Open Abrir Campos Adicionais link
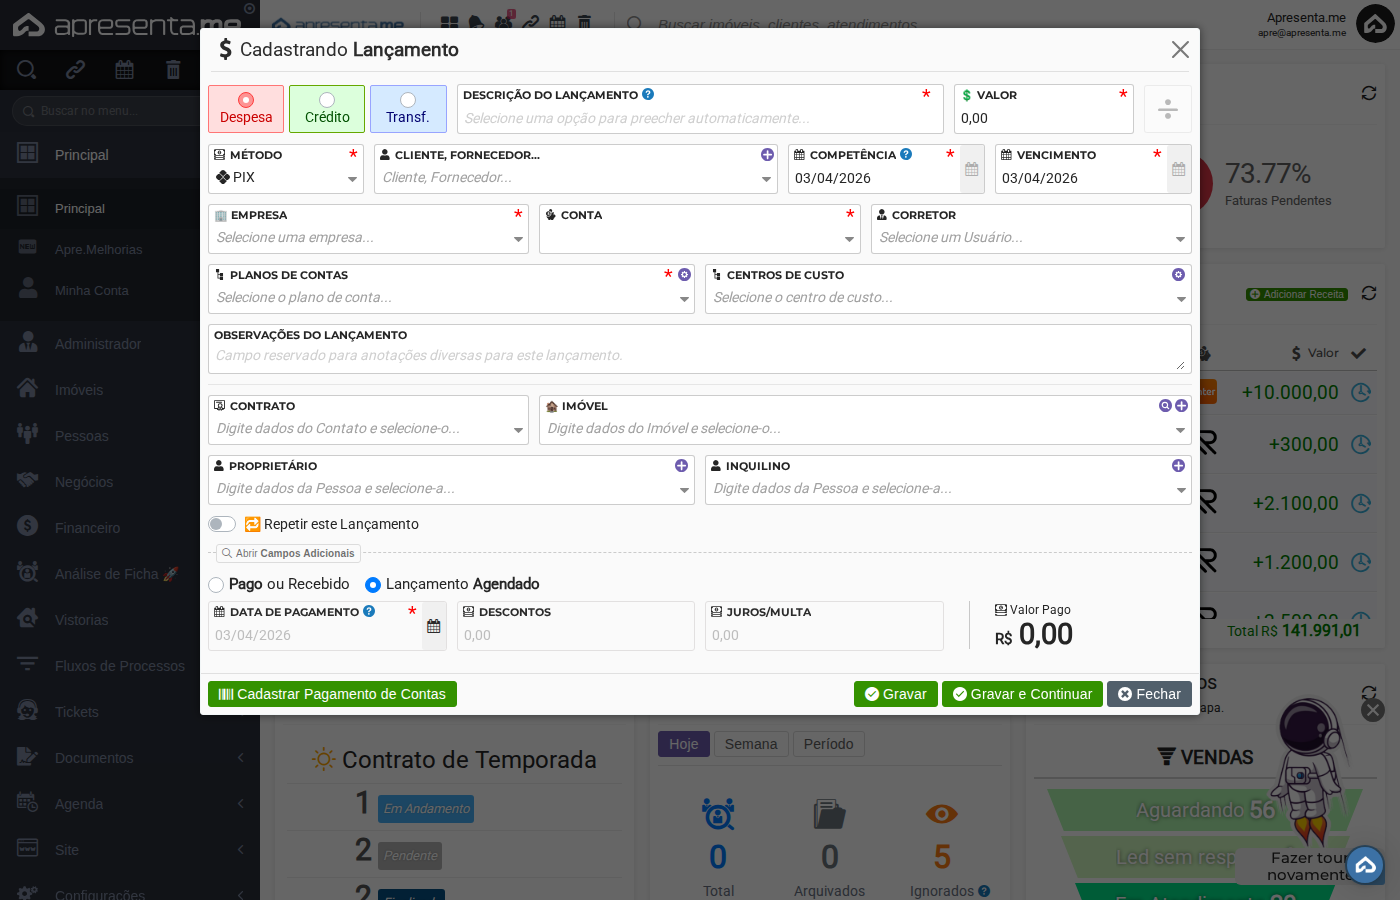The width and height of the screenshot is (1400, 900). pyautogui.click(x=288, y=553)
